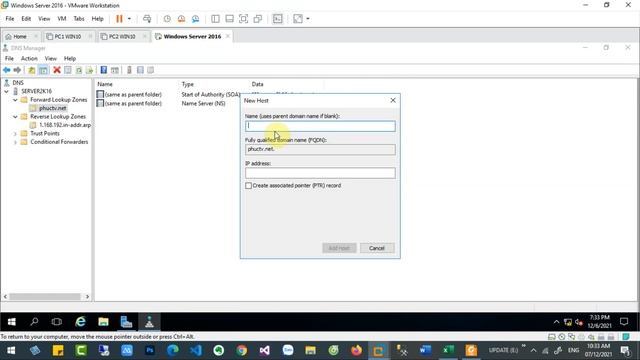Click the Send Ctrl+Alt+Del icon
The height and width of the screenshot is (360, 640).
147,19
